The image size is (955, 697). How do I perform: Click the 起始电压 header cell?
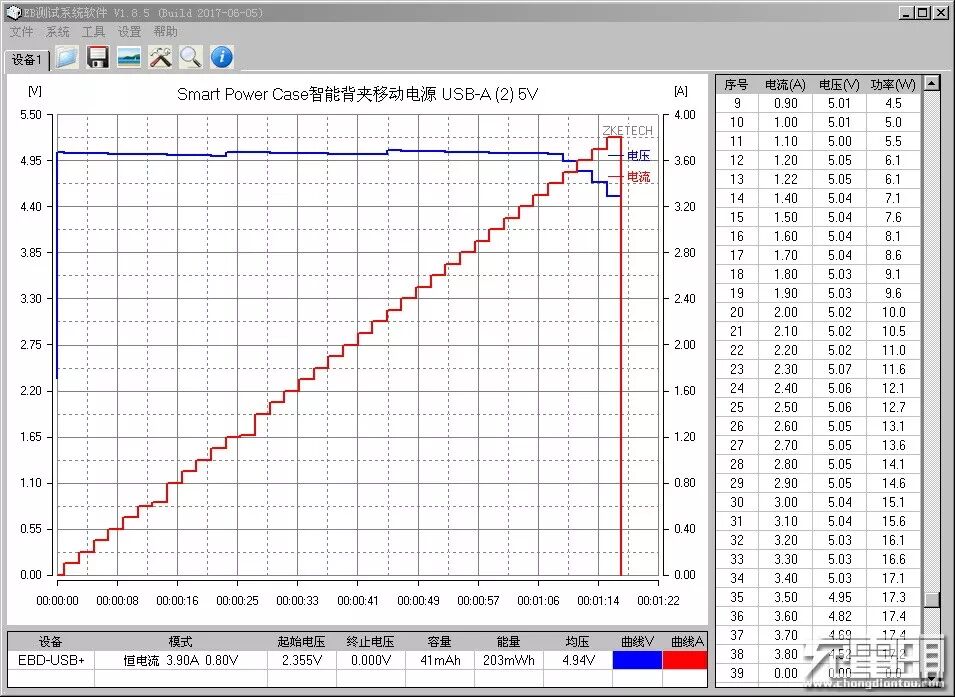tap(301, 642)
